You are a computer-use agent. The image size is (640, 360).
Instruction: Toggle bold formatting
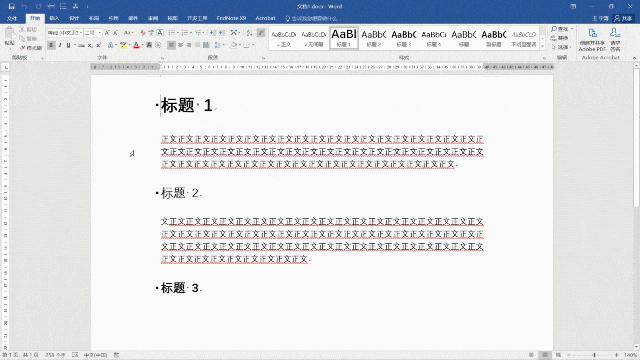[51, 45]
